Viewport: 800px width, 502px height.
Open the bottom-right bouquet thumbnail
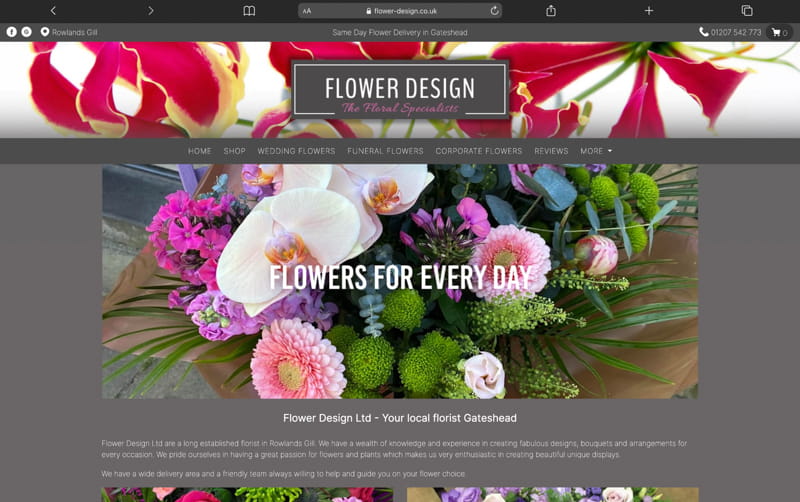[553, 495]
